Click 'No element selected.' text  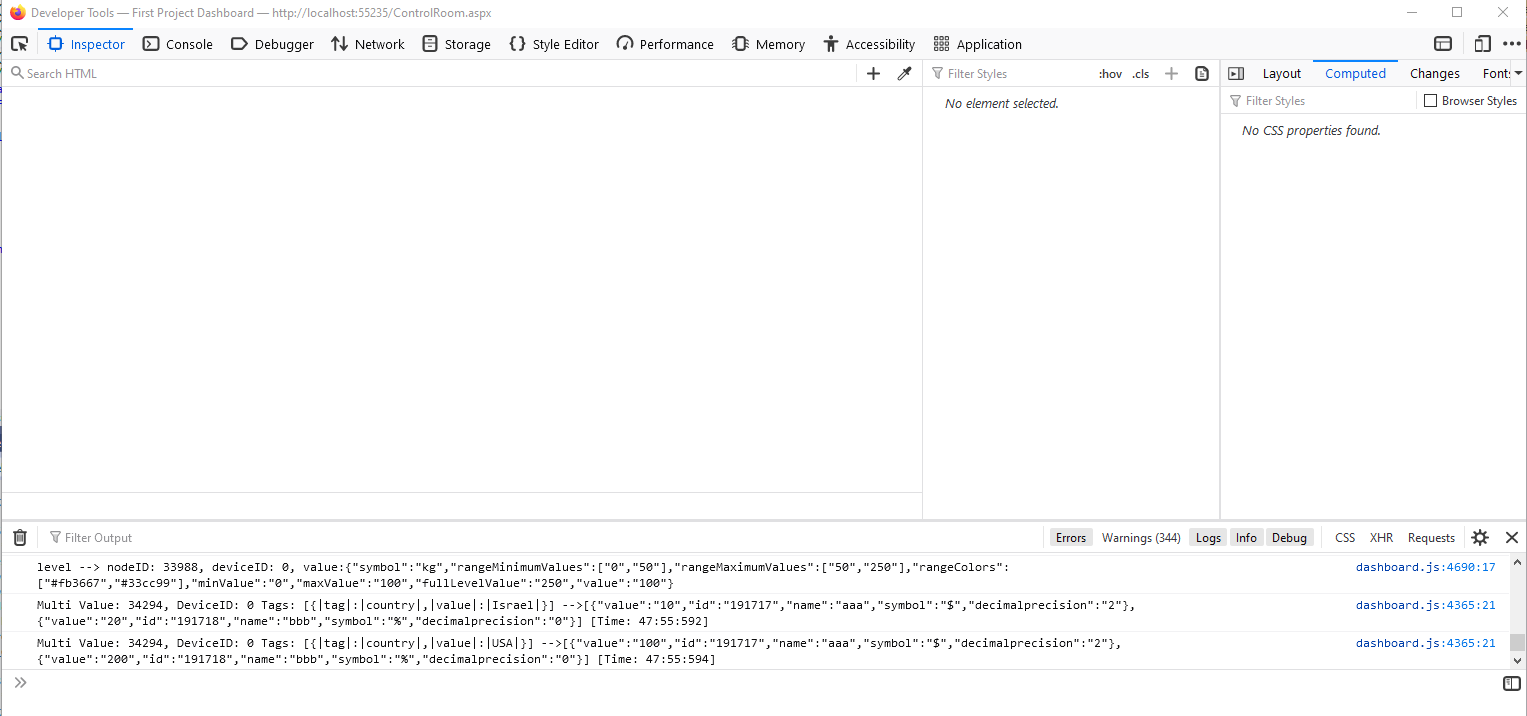click(1001, 103)
